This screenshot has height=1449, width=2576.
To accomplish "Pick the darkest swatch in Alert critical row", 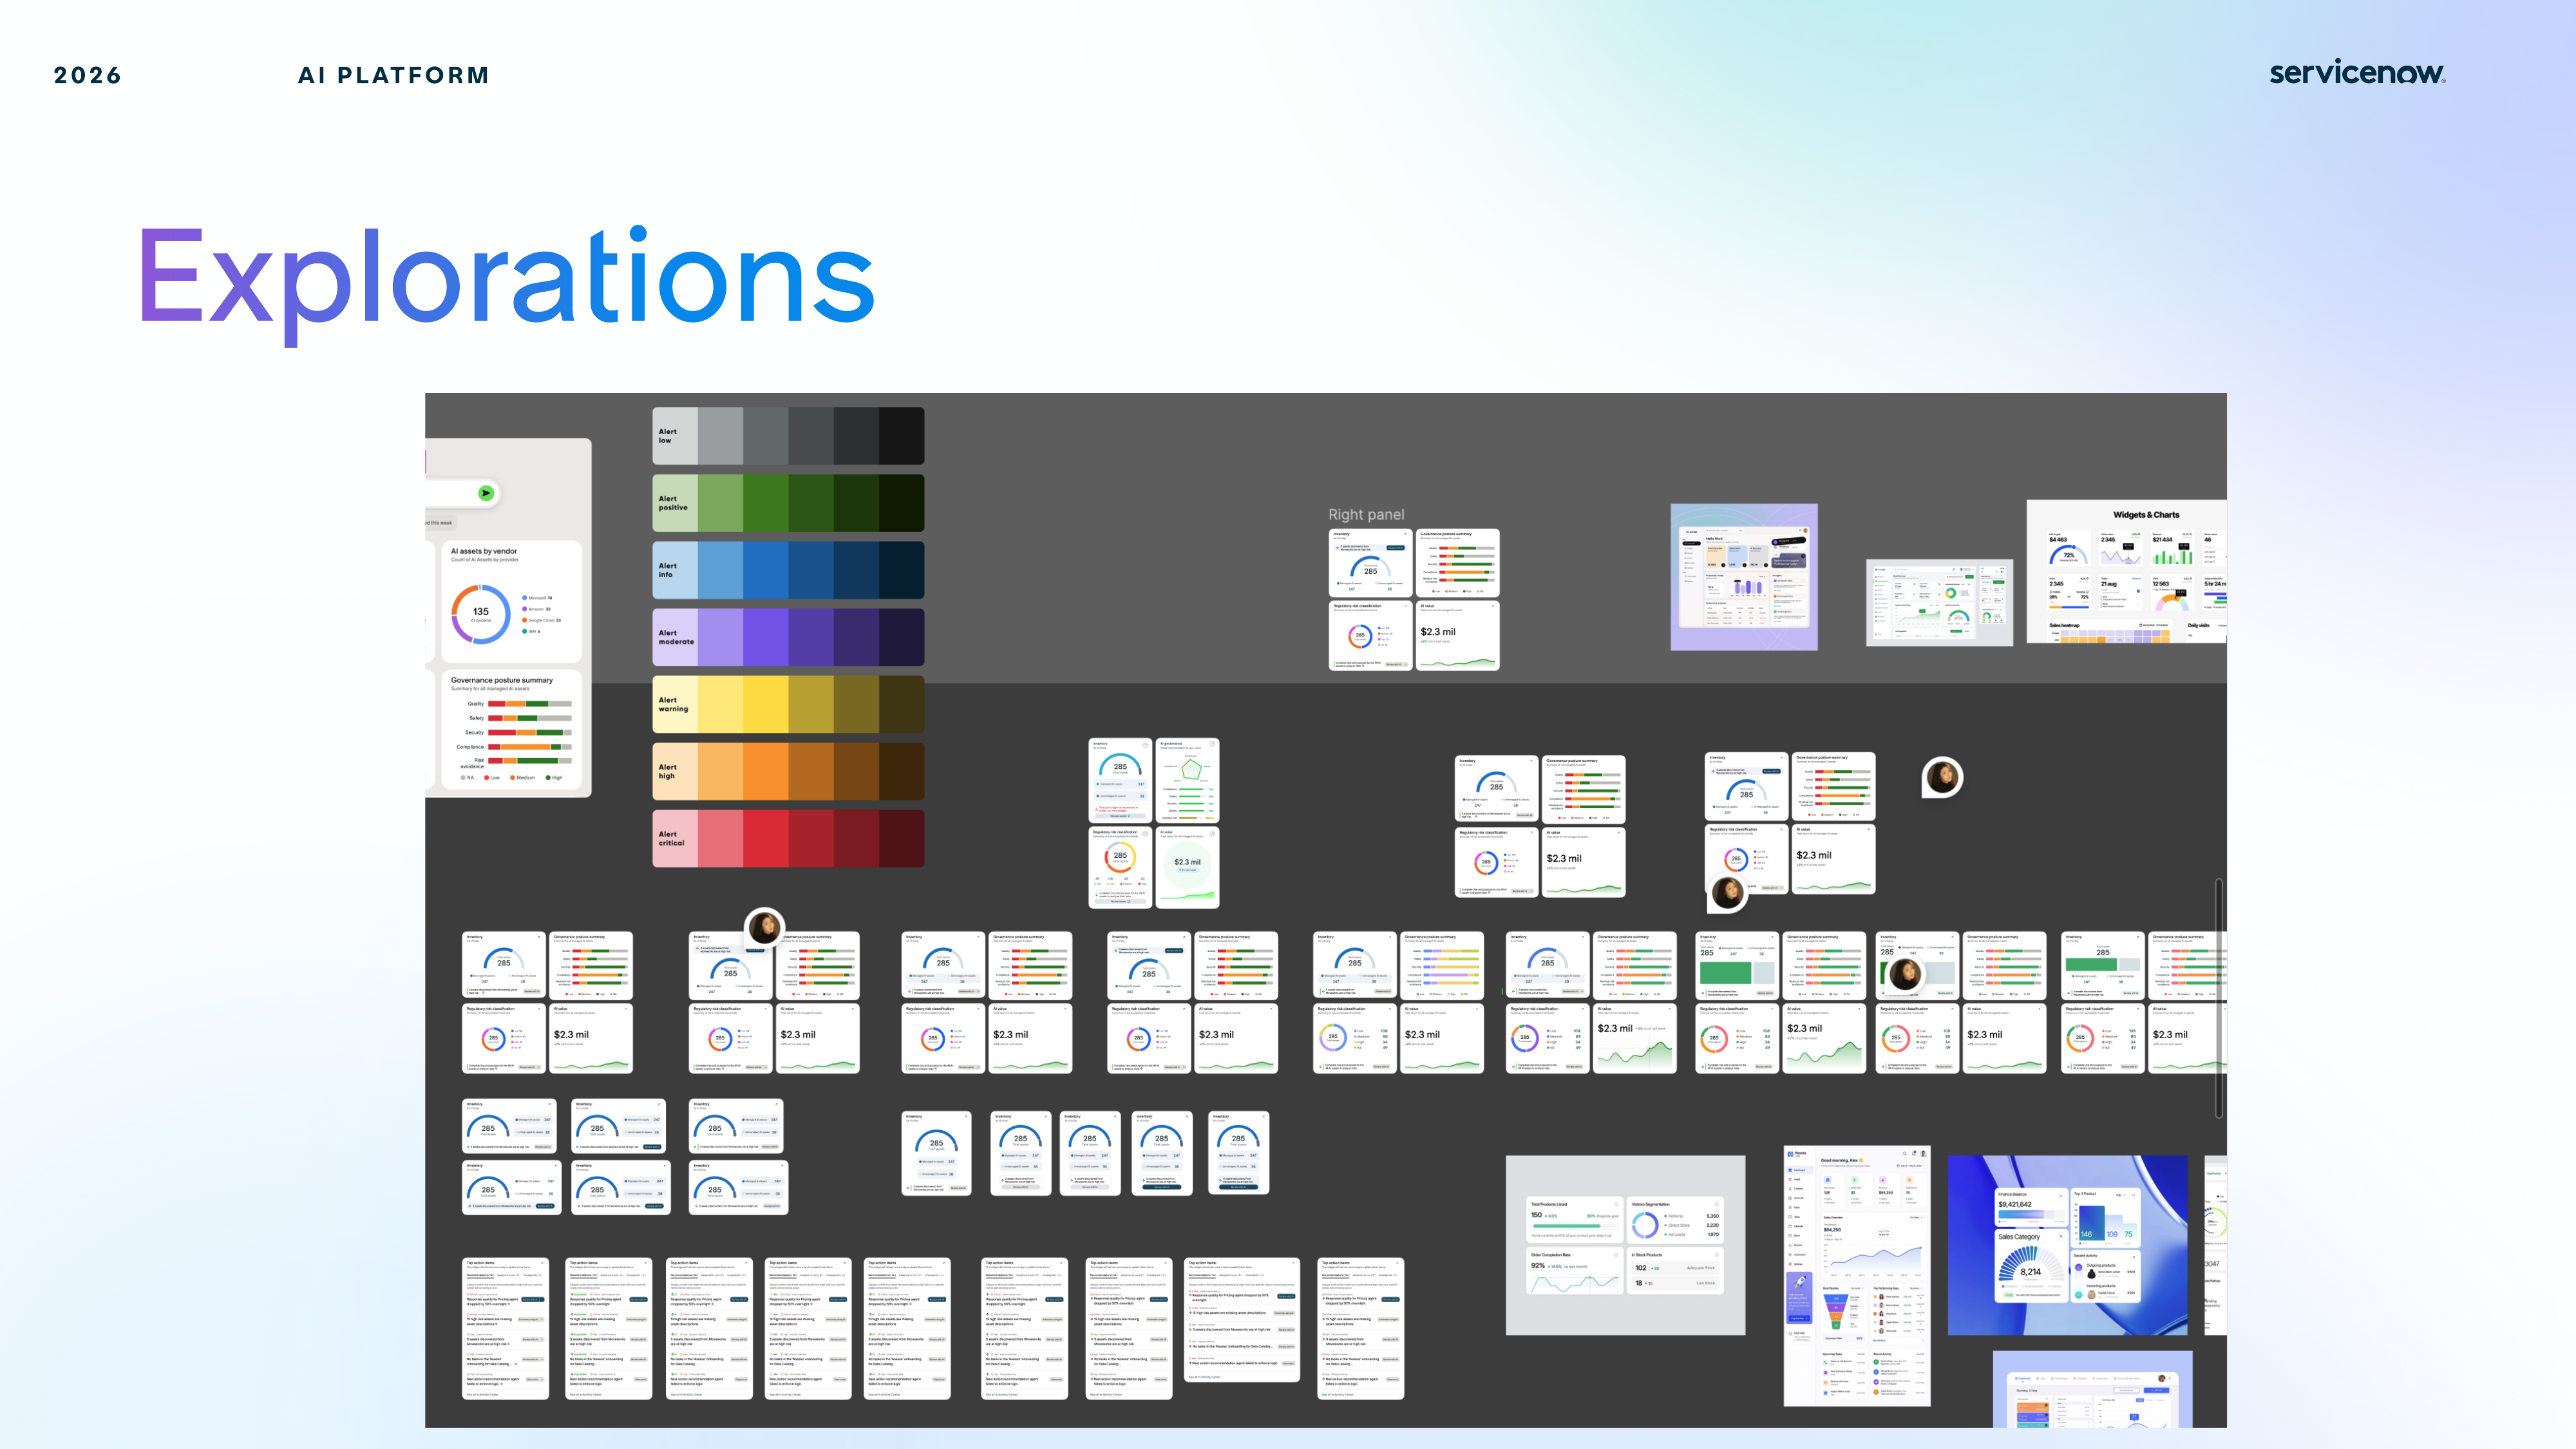I will coord(901,838).
